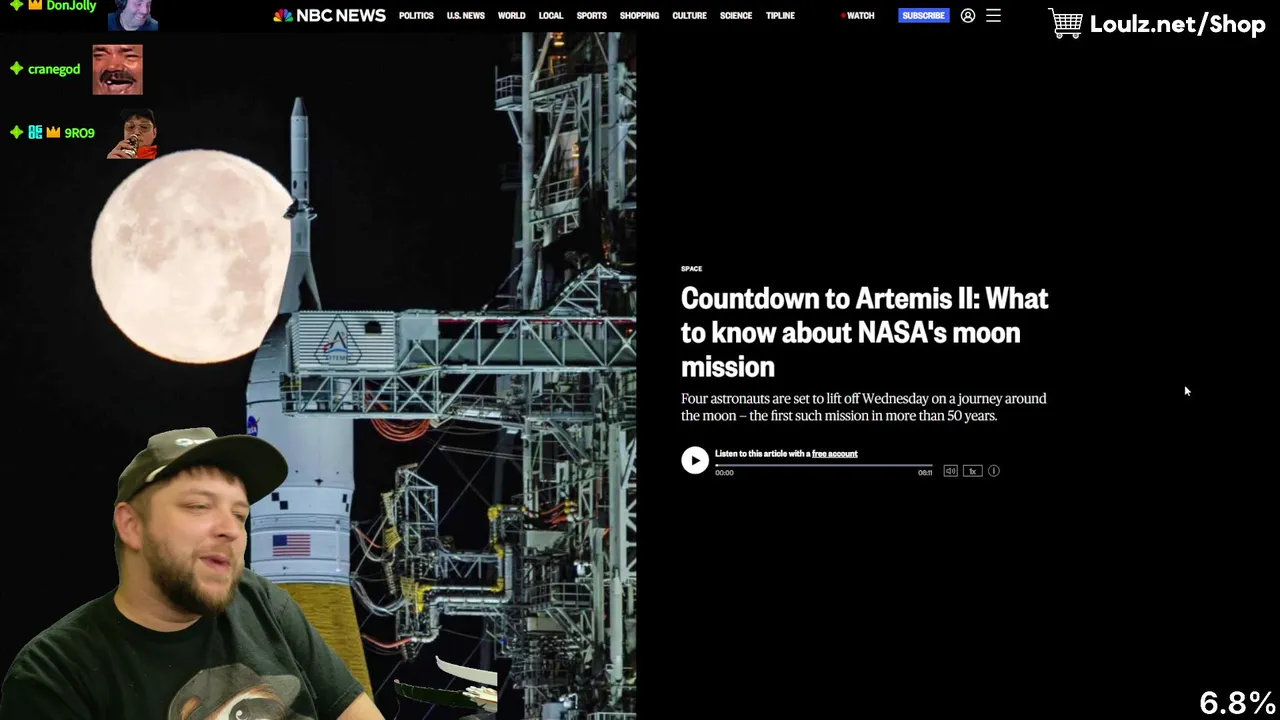Screen dimensions: 1280x720
Task: Play the article audio
Action: pyautogui.click(x=695, y=460)
